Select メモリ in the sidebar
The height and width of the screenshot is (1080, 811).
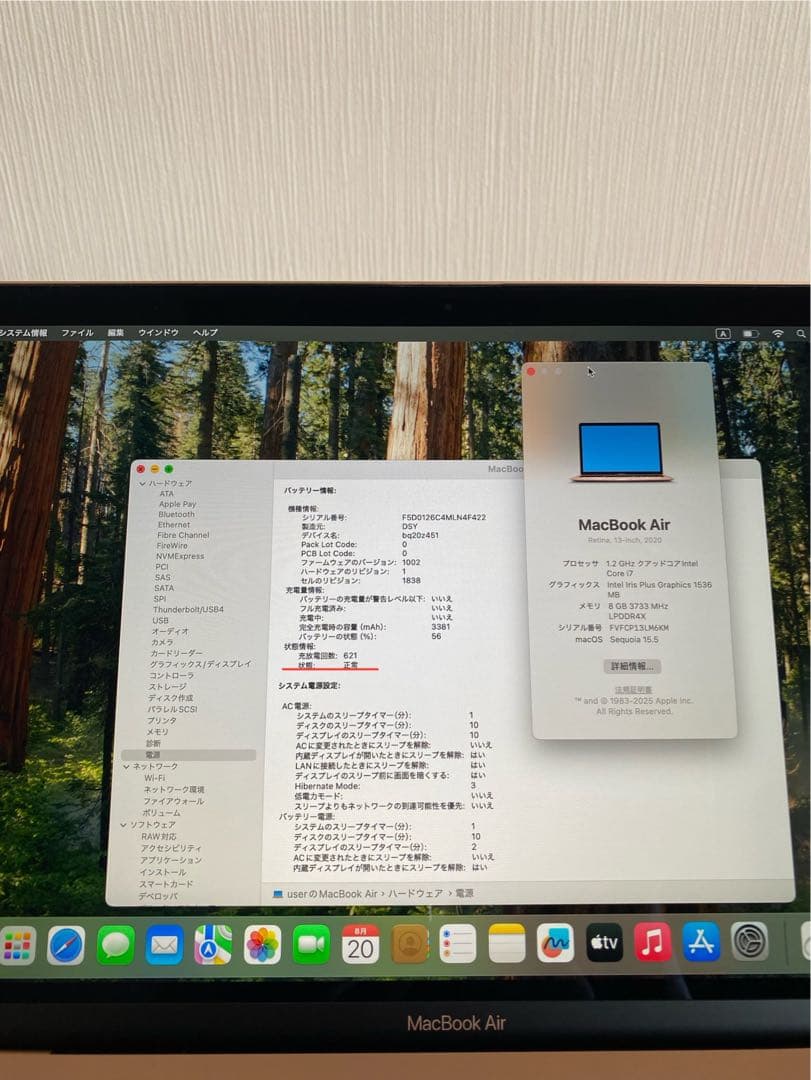point(157,731)
